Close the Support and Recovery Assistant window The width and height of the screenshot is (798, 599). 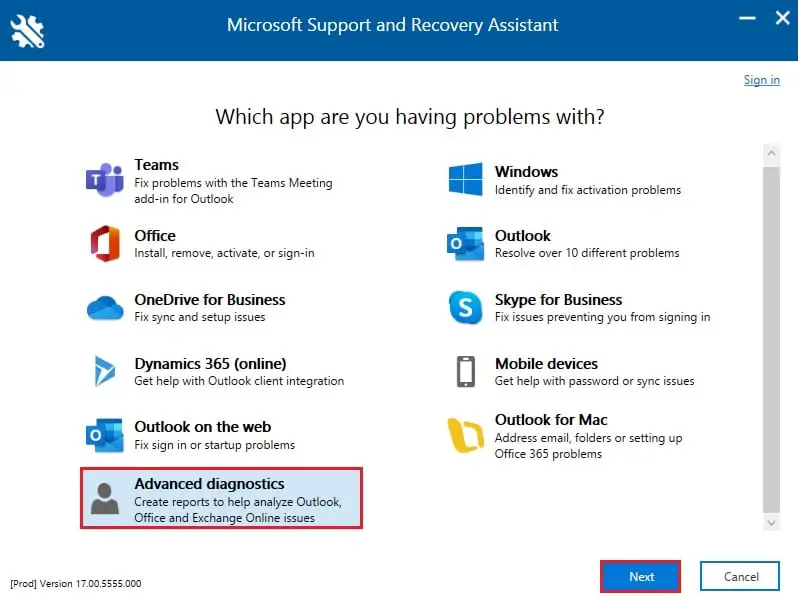coord(782,18)
